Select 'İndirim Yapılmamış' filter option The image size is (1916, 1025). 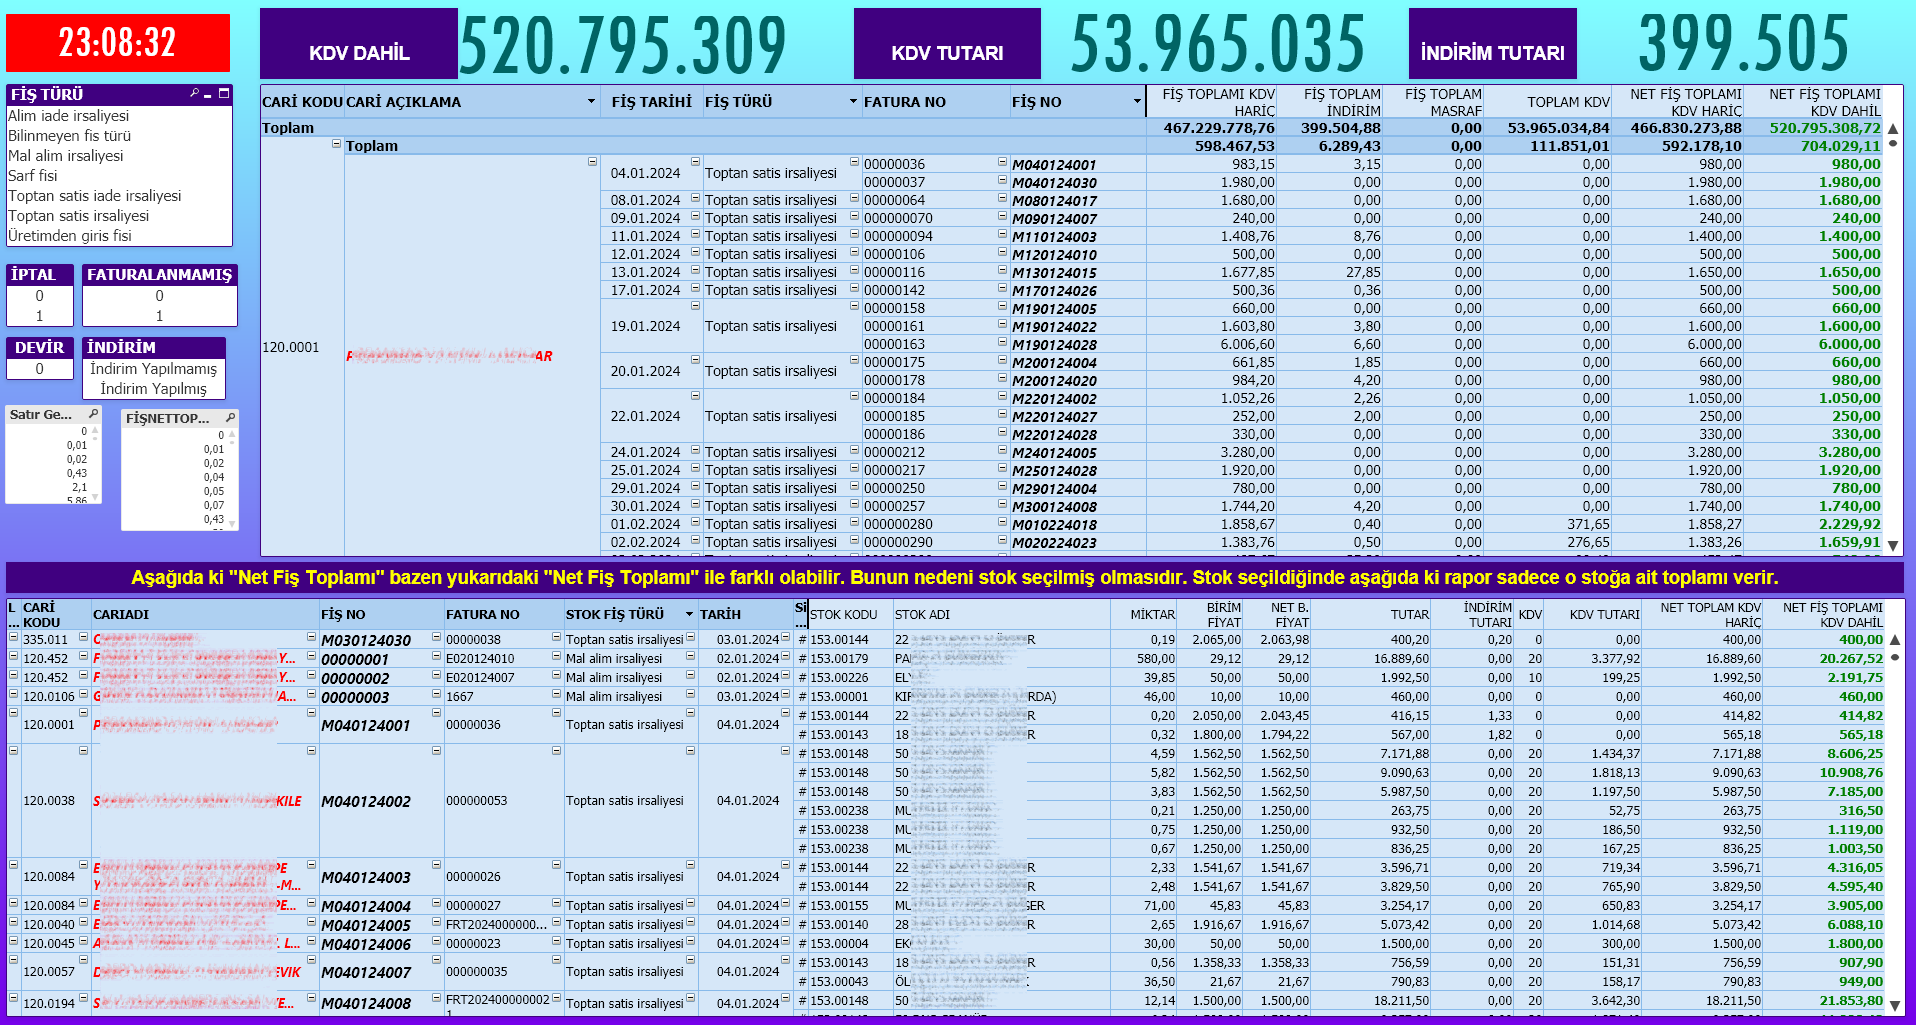tap(153, 369)
